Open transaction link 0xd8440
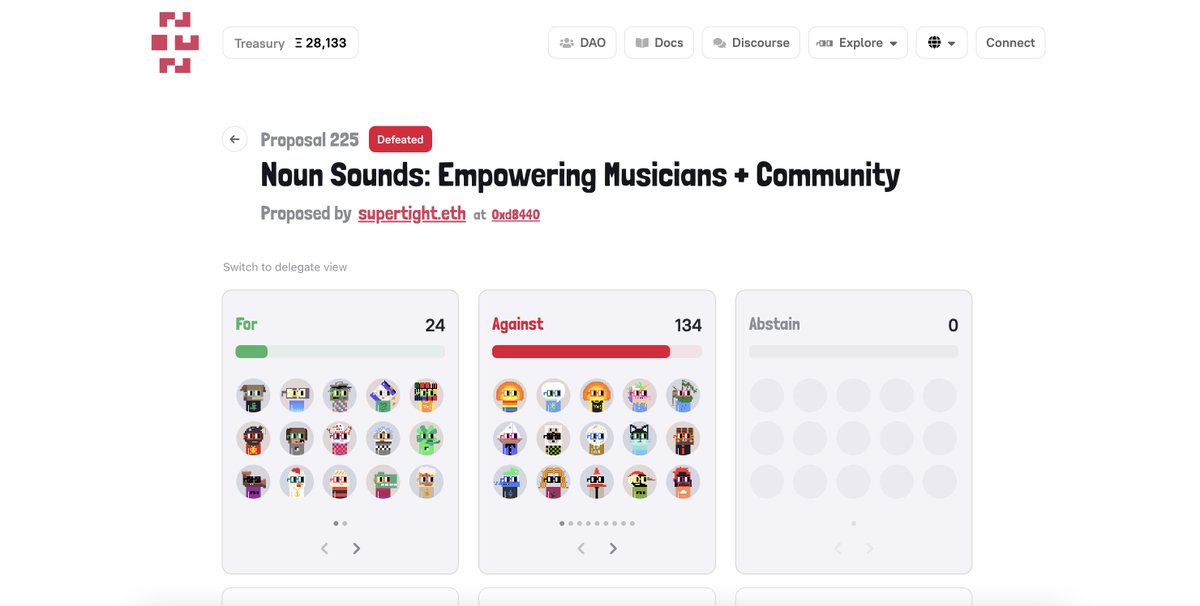 516,214
